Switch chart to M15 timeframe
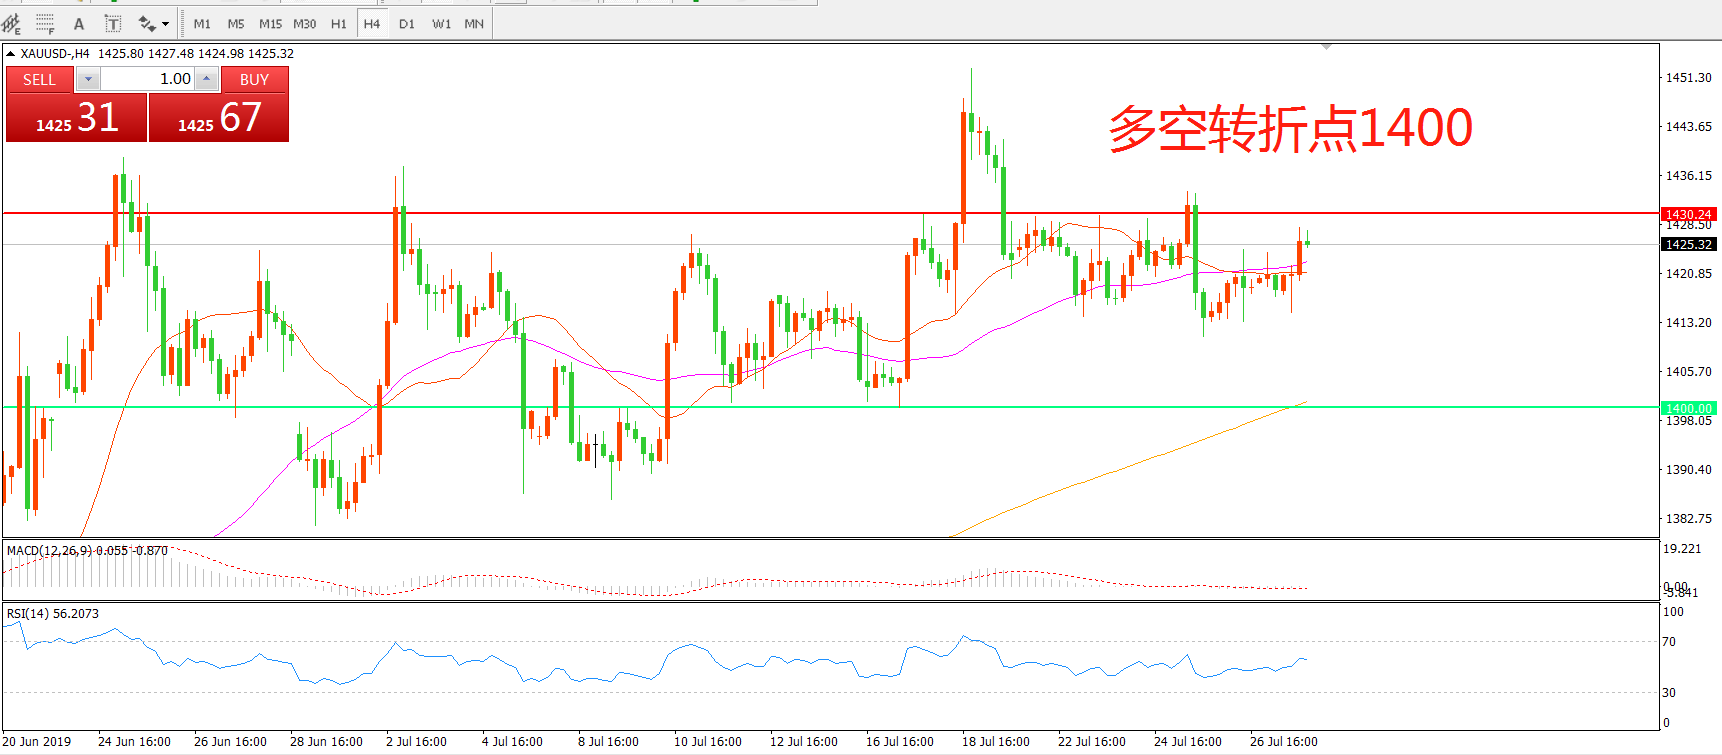 pos(270,24)
